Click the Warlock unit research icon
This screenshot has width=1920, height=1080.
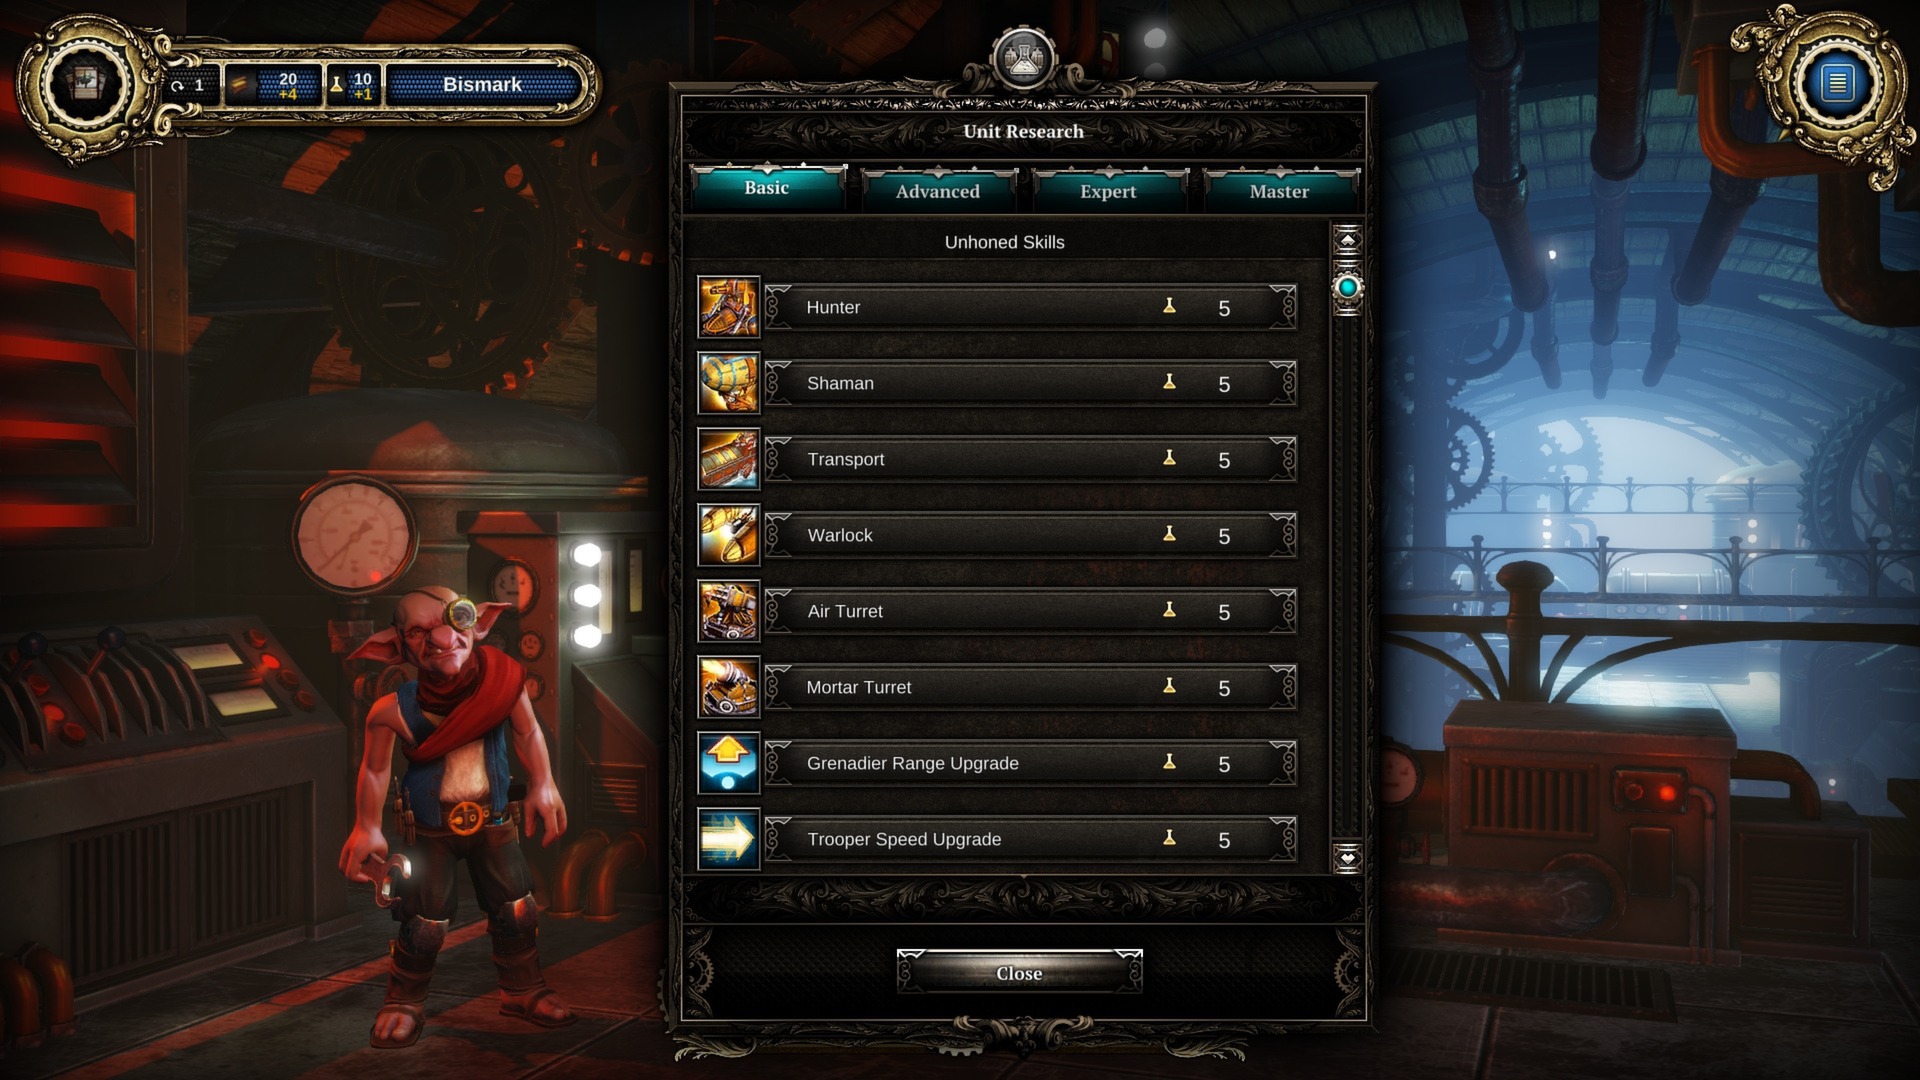729,535
